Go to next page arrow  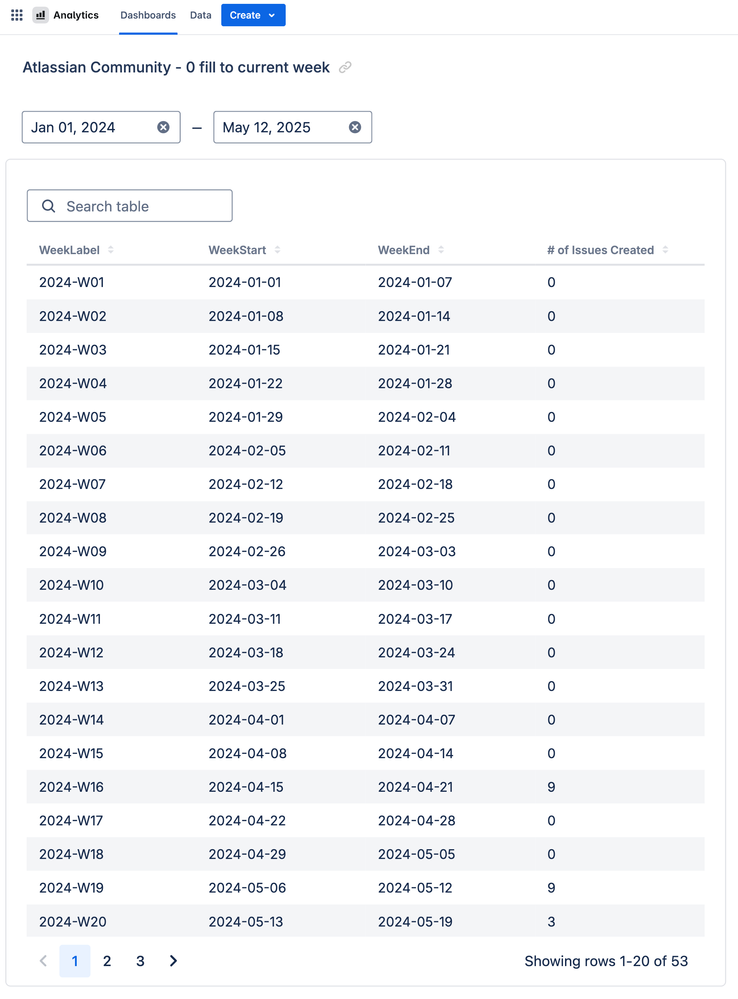pos(173,961)
